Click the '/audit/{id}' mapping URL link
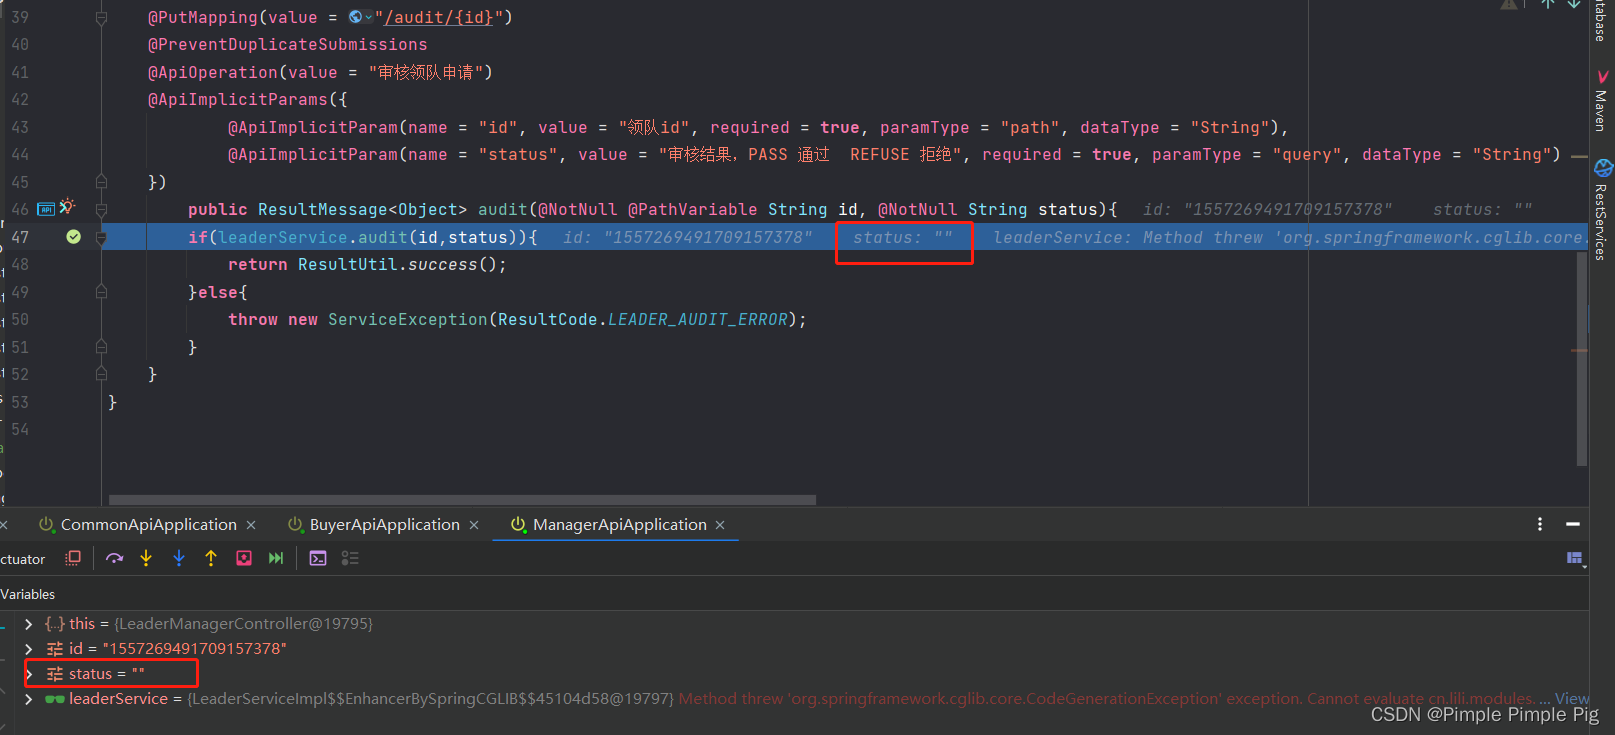 point(439,17)
